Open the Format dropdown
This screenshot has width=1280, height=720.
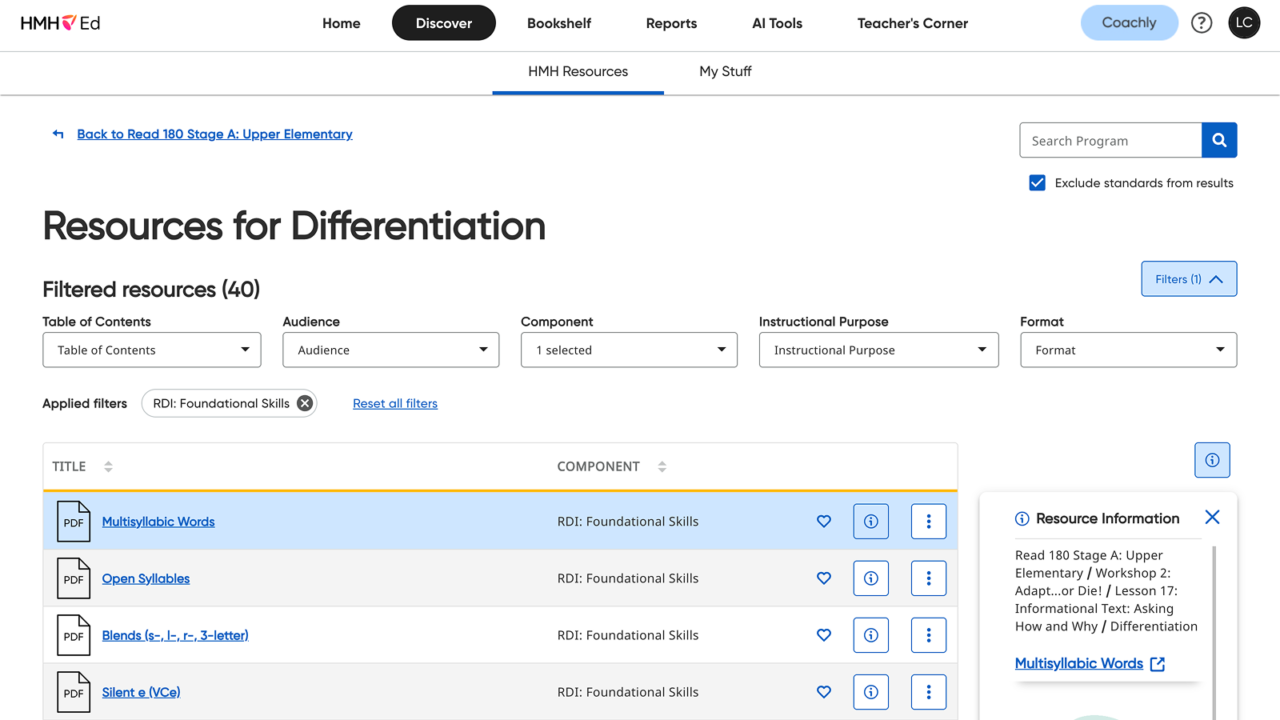tap(1128, 350)
